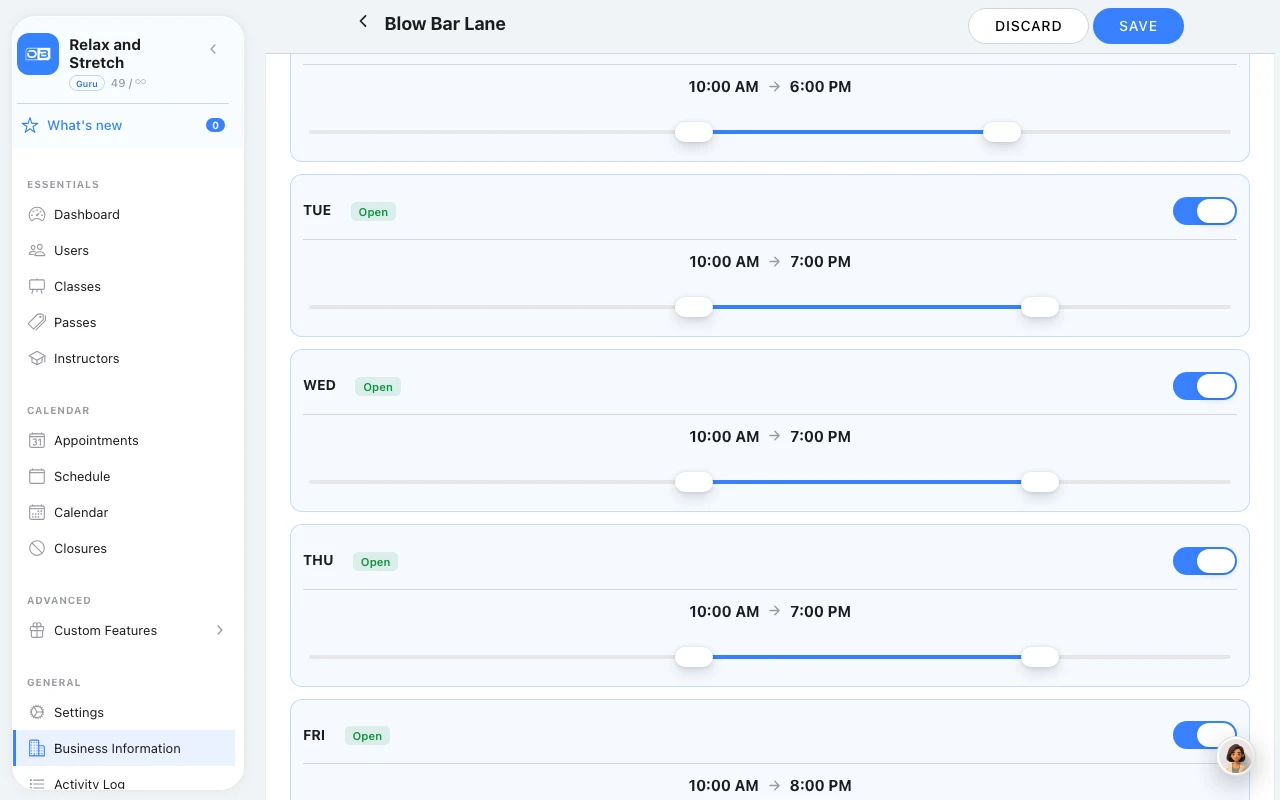Click Thursday's closing time slider handle
The height and width of the screenshot is (800, 1280).
[x=1040, y=657]
